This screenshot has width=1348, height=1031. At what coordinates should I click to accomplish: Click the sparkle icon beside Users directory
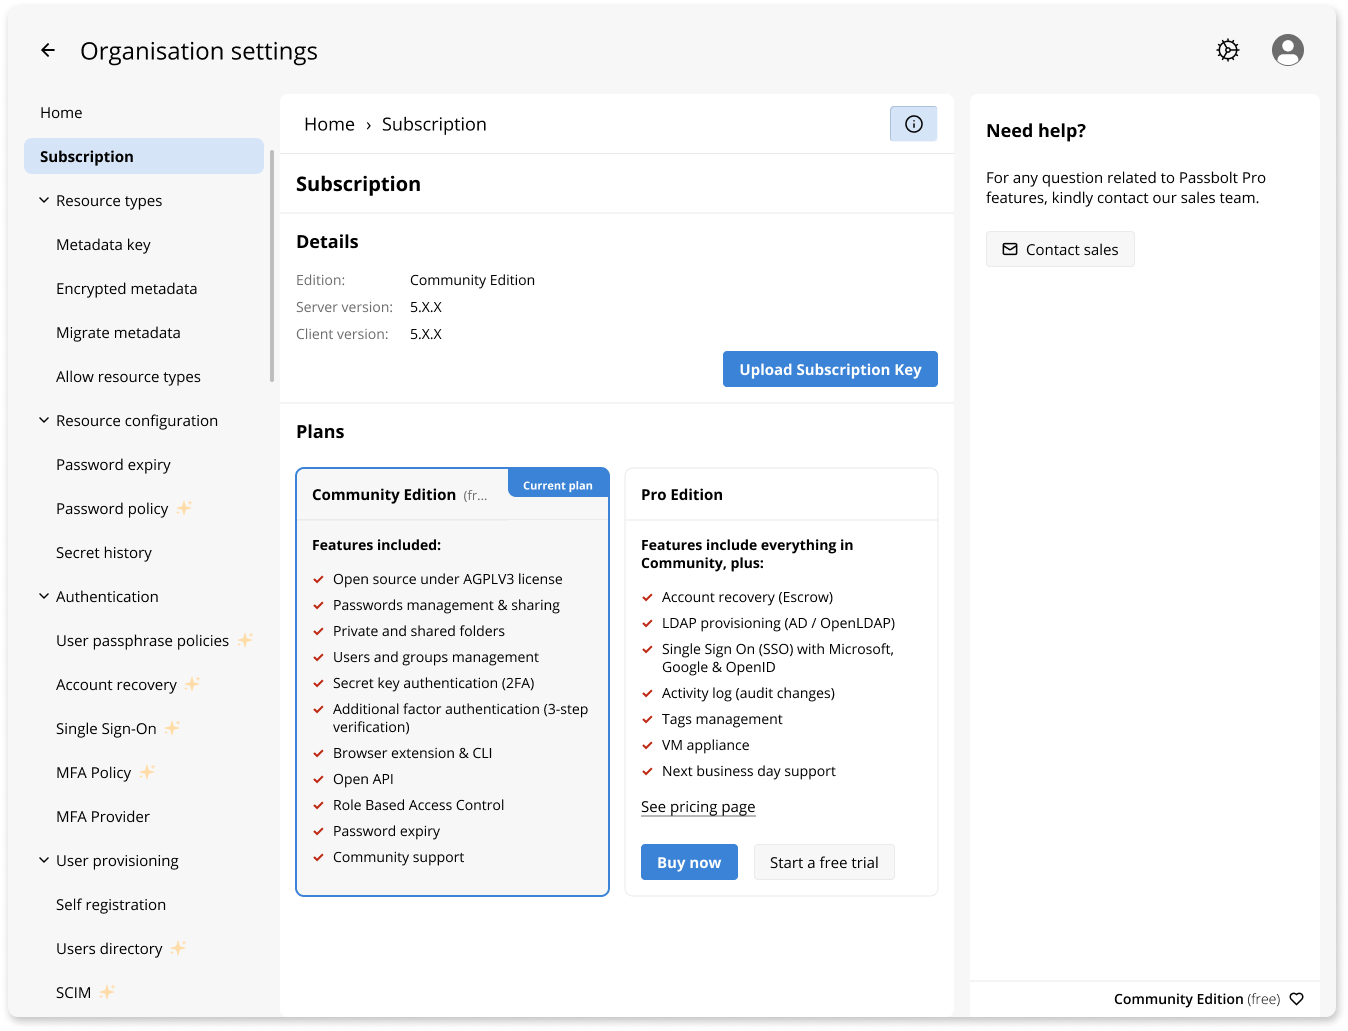pyautogui.click(x=179, y=948)
